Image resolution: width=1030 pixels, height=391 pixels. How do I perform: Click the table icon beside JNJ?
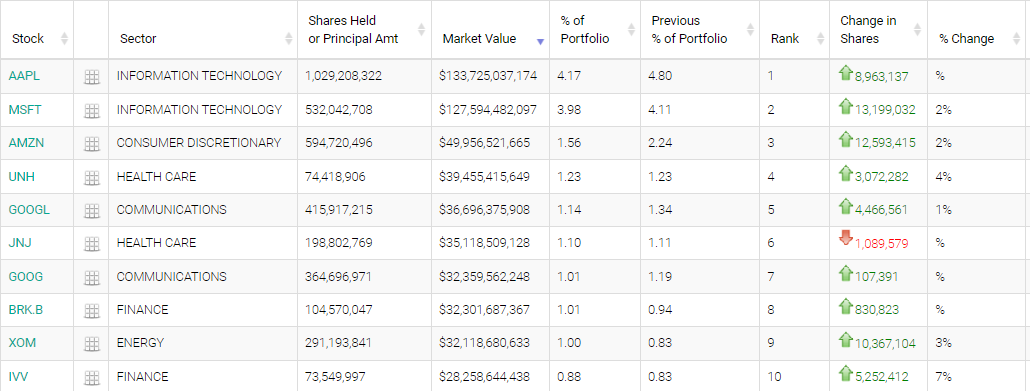coord(91,244)
